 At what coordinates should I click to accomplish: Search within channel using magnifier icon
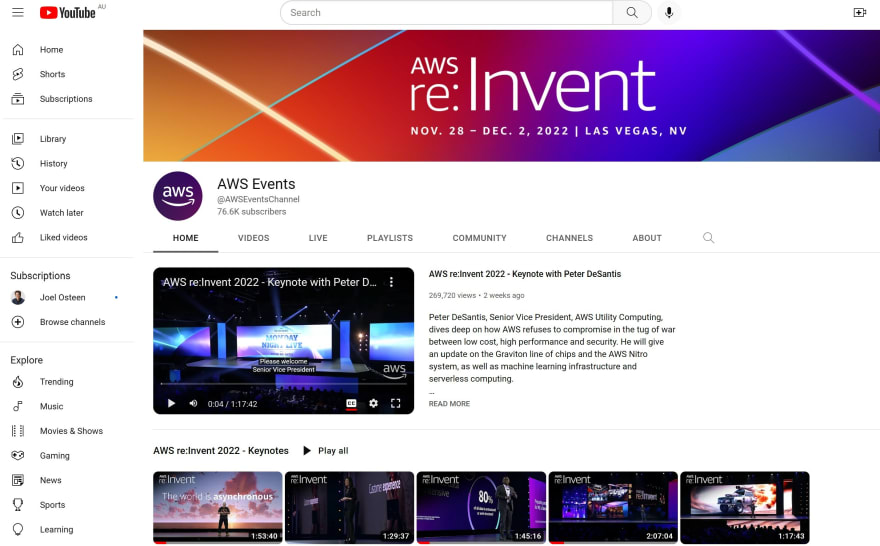709,238
